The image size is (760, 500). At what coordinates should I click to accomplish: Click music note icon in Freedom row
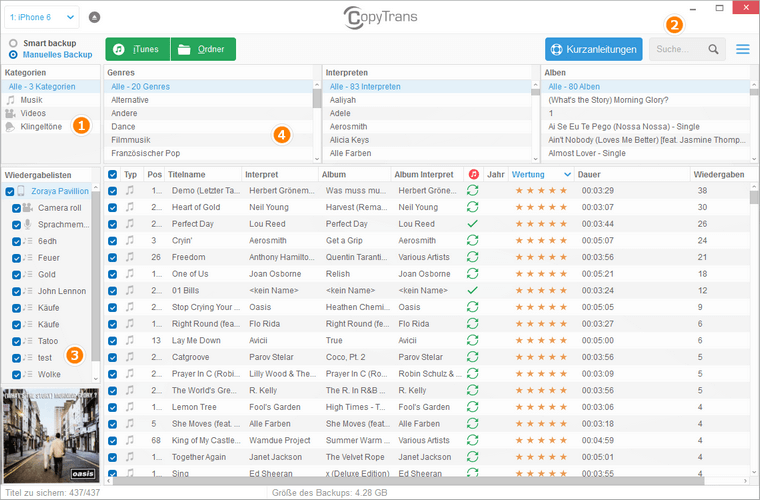coord(130,257)
